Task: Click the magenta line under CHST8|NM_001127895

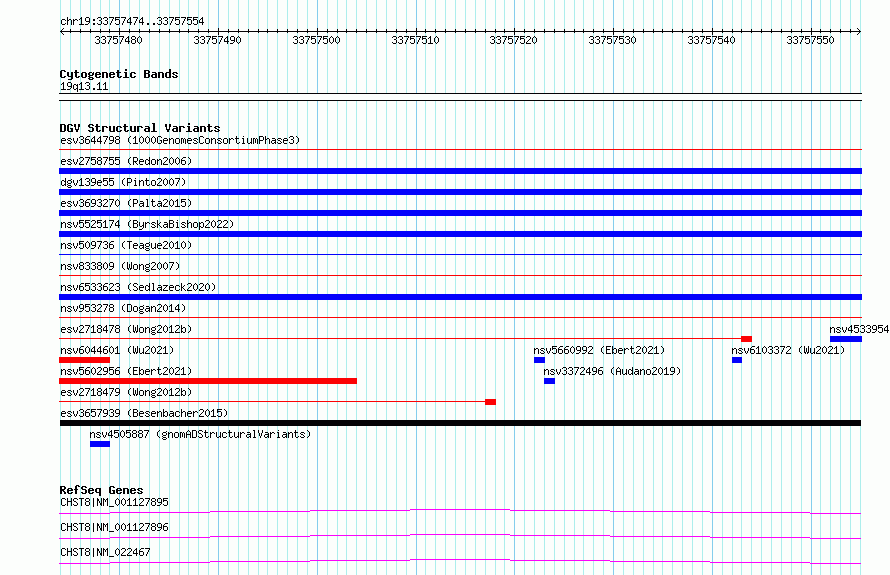Action: click(x=460, y=511)
